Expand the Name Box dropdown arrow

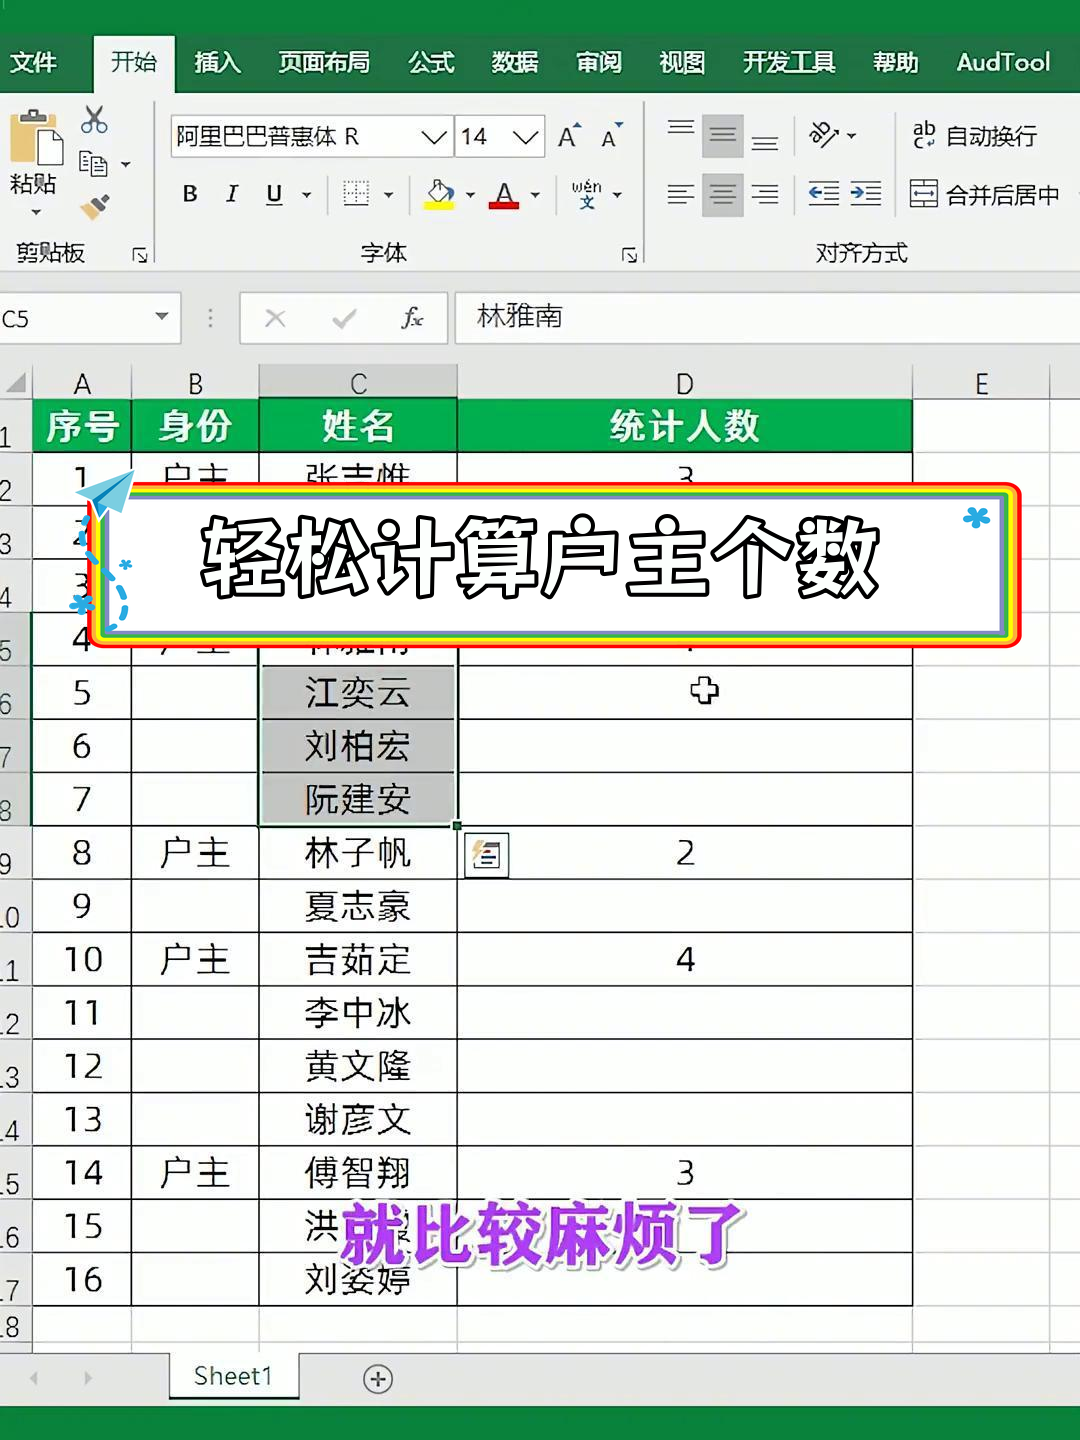pyautogui.click(x=161, y=317)
